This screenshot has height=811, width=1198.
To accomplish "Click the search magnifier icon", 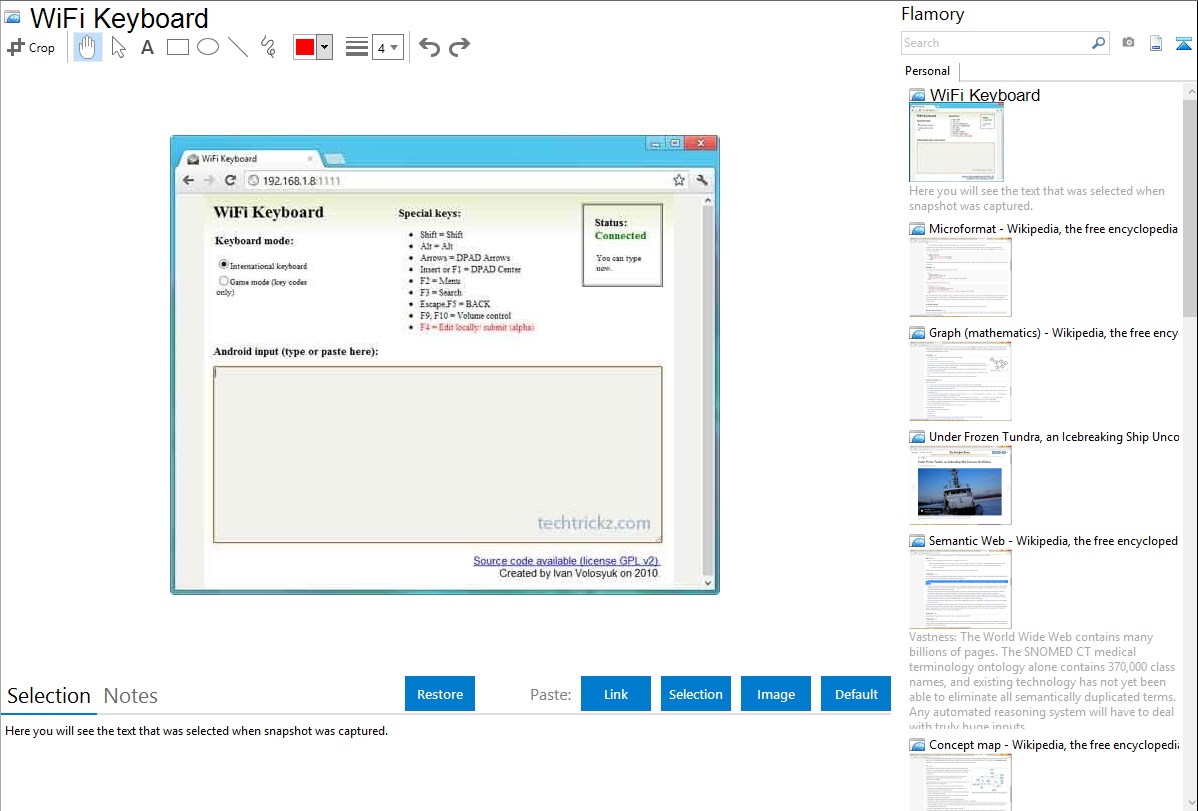I will (x=1098, y=43).
